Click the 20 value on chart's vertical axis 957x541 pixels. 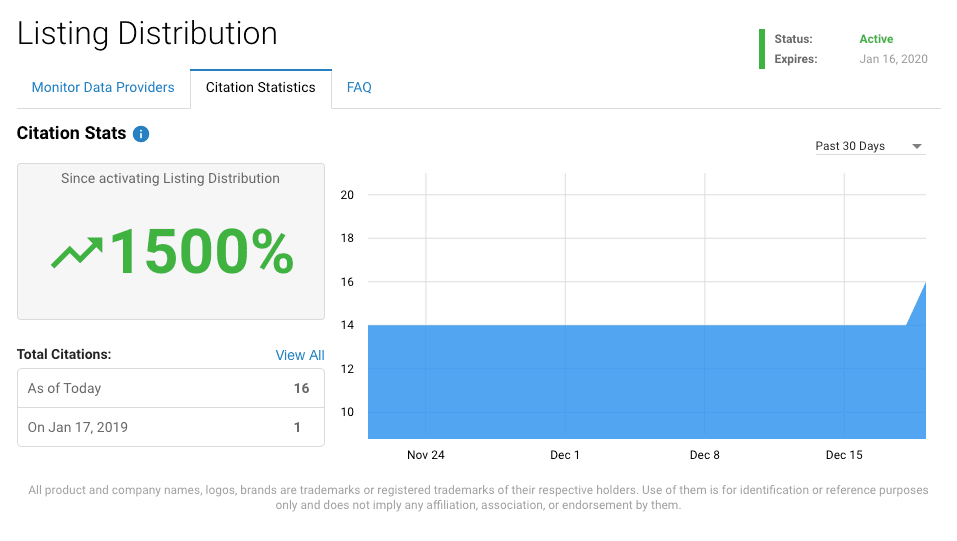click(x=347, y=195)
